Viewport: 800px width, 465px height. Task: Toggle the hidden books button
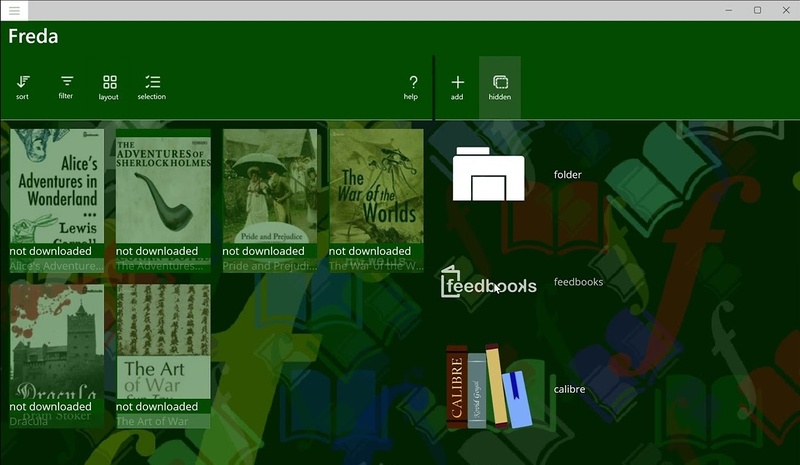pos(499,87)
